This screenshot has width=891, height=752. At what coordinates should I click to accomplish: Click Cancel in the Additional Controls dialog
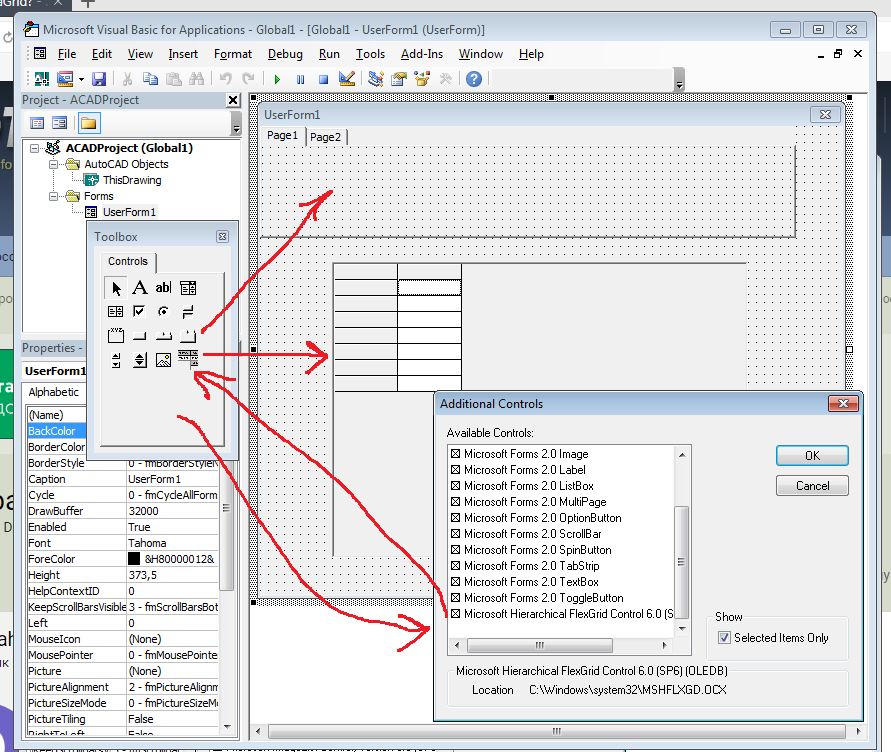812,486
